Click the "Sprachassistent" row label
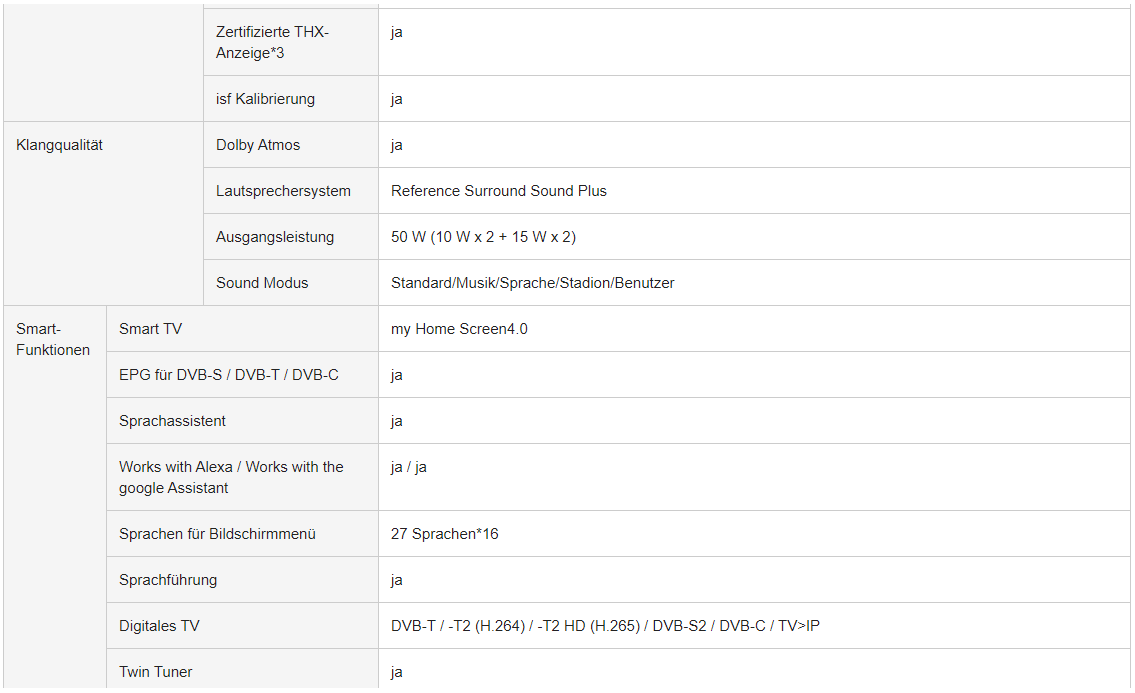Screen dimensions: 1135x693 click(x=172, y=421)
